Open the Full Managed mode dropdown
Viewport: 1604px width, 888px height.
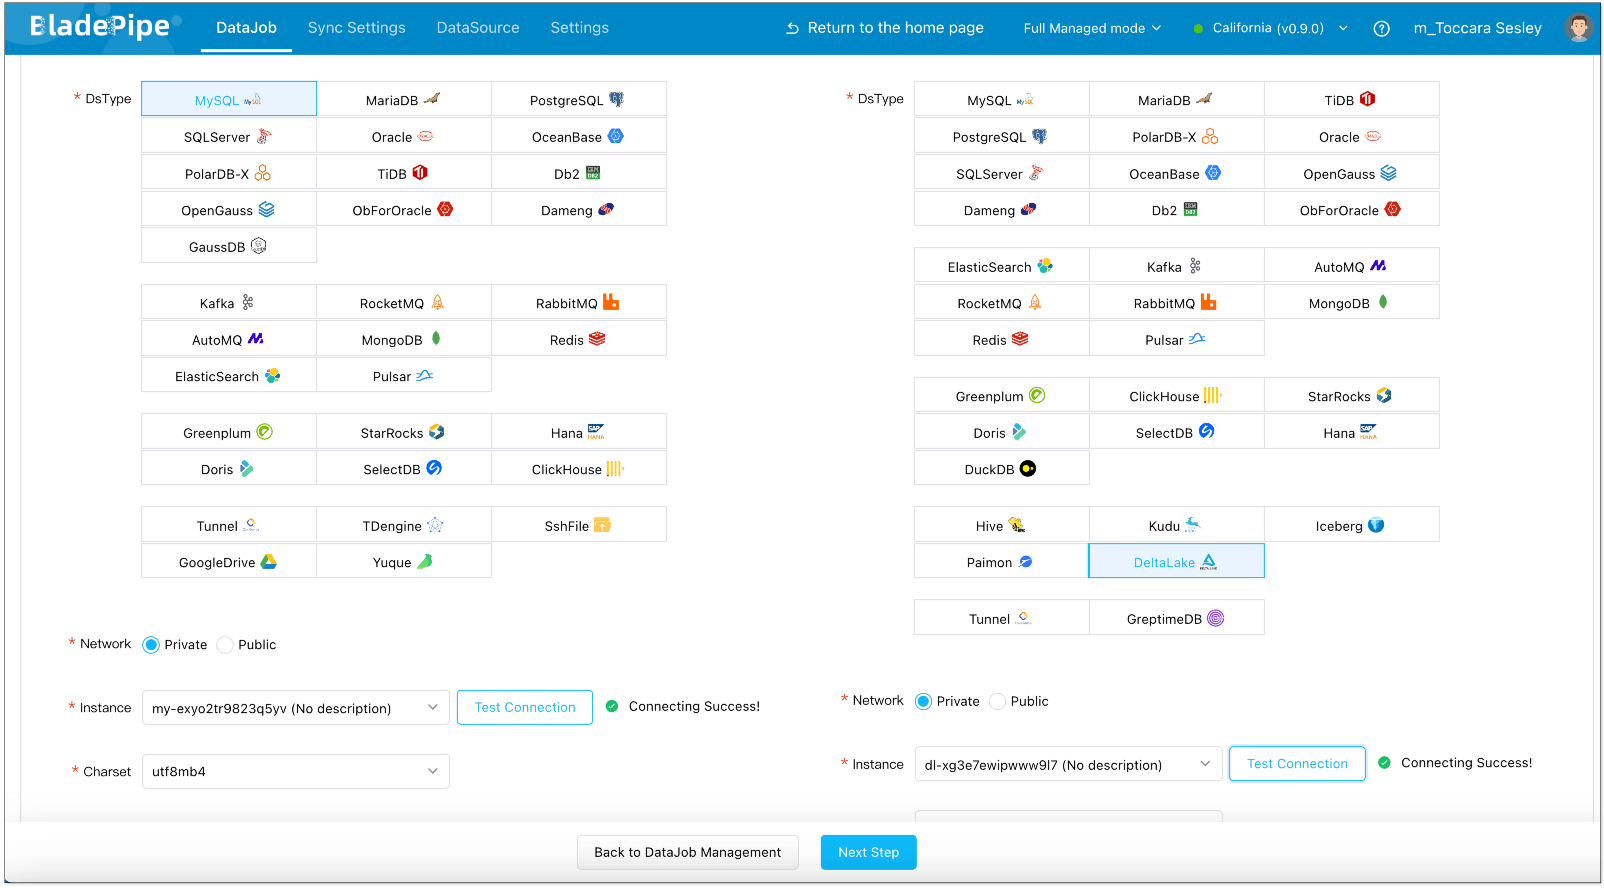[x=1092, y=29]
